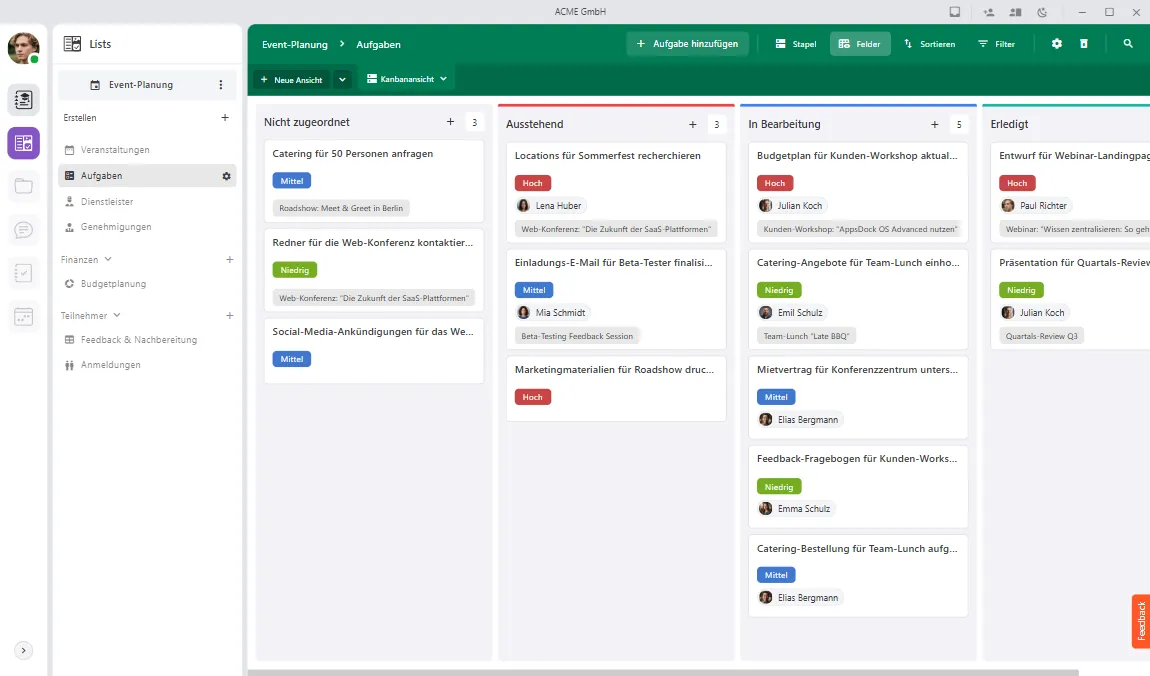Click the Mittel label on the Einladungs-E-Mail card
The width and height of the screenshot is (1150, 676).
coord(534,290)
